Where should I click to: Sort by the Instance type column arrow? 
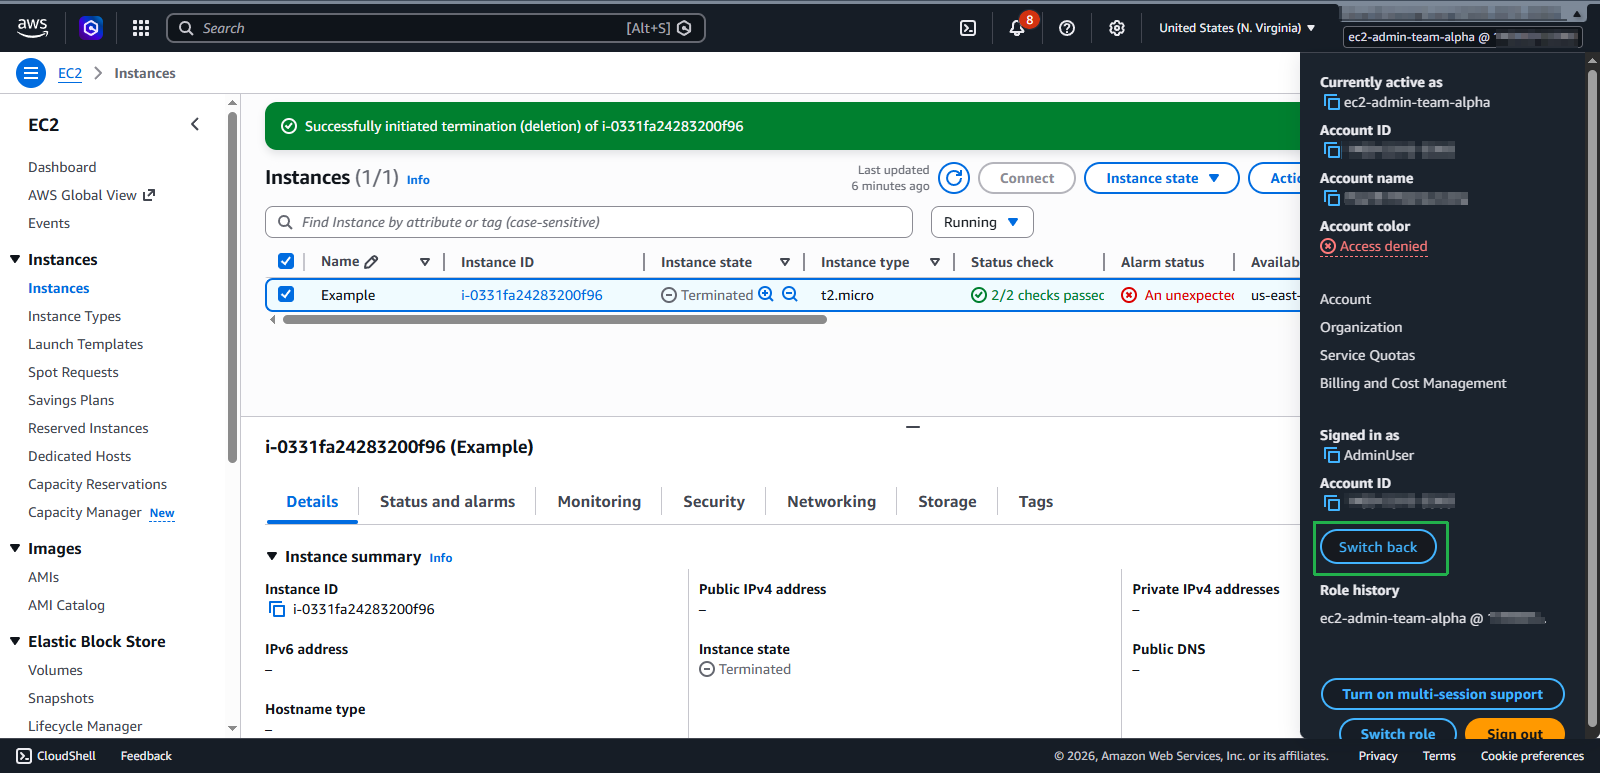tap(935, 262)
